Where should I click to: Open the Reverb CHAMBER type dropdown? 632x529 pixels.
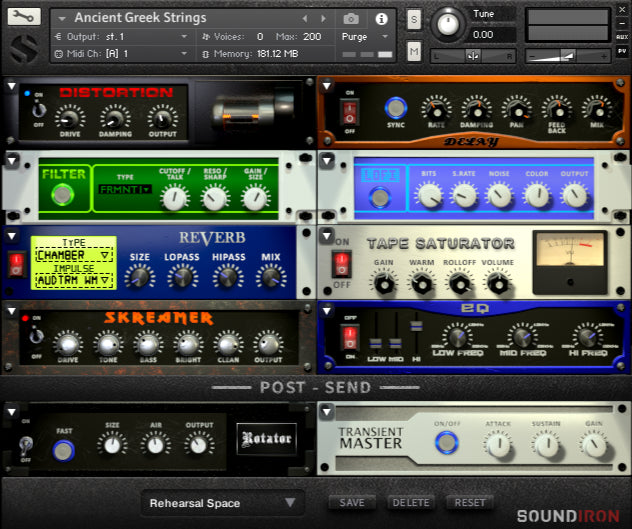click(74, 255)
